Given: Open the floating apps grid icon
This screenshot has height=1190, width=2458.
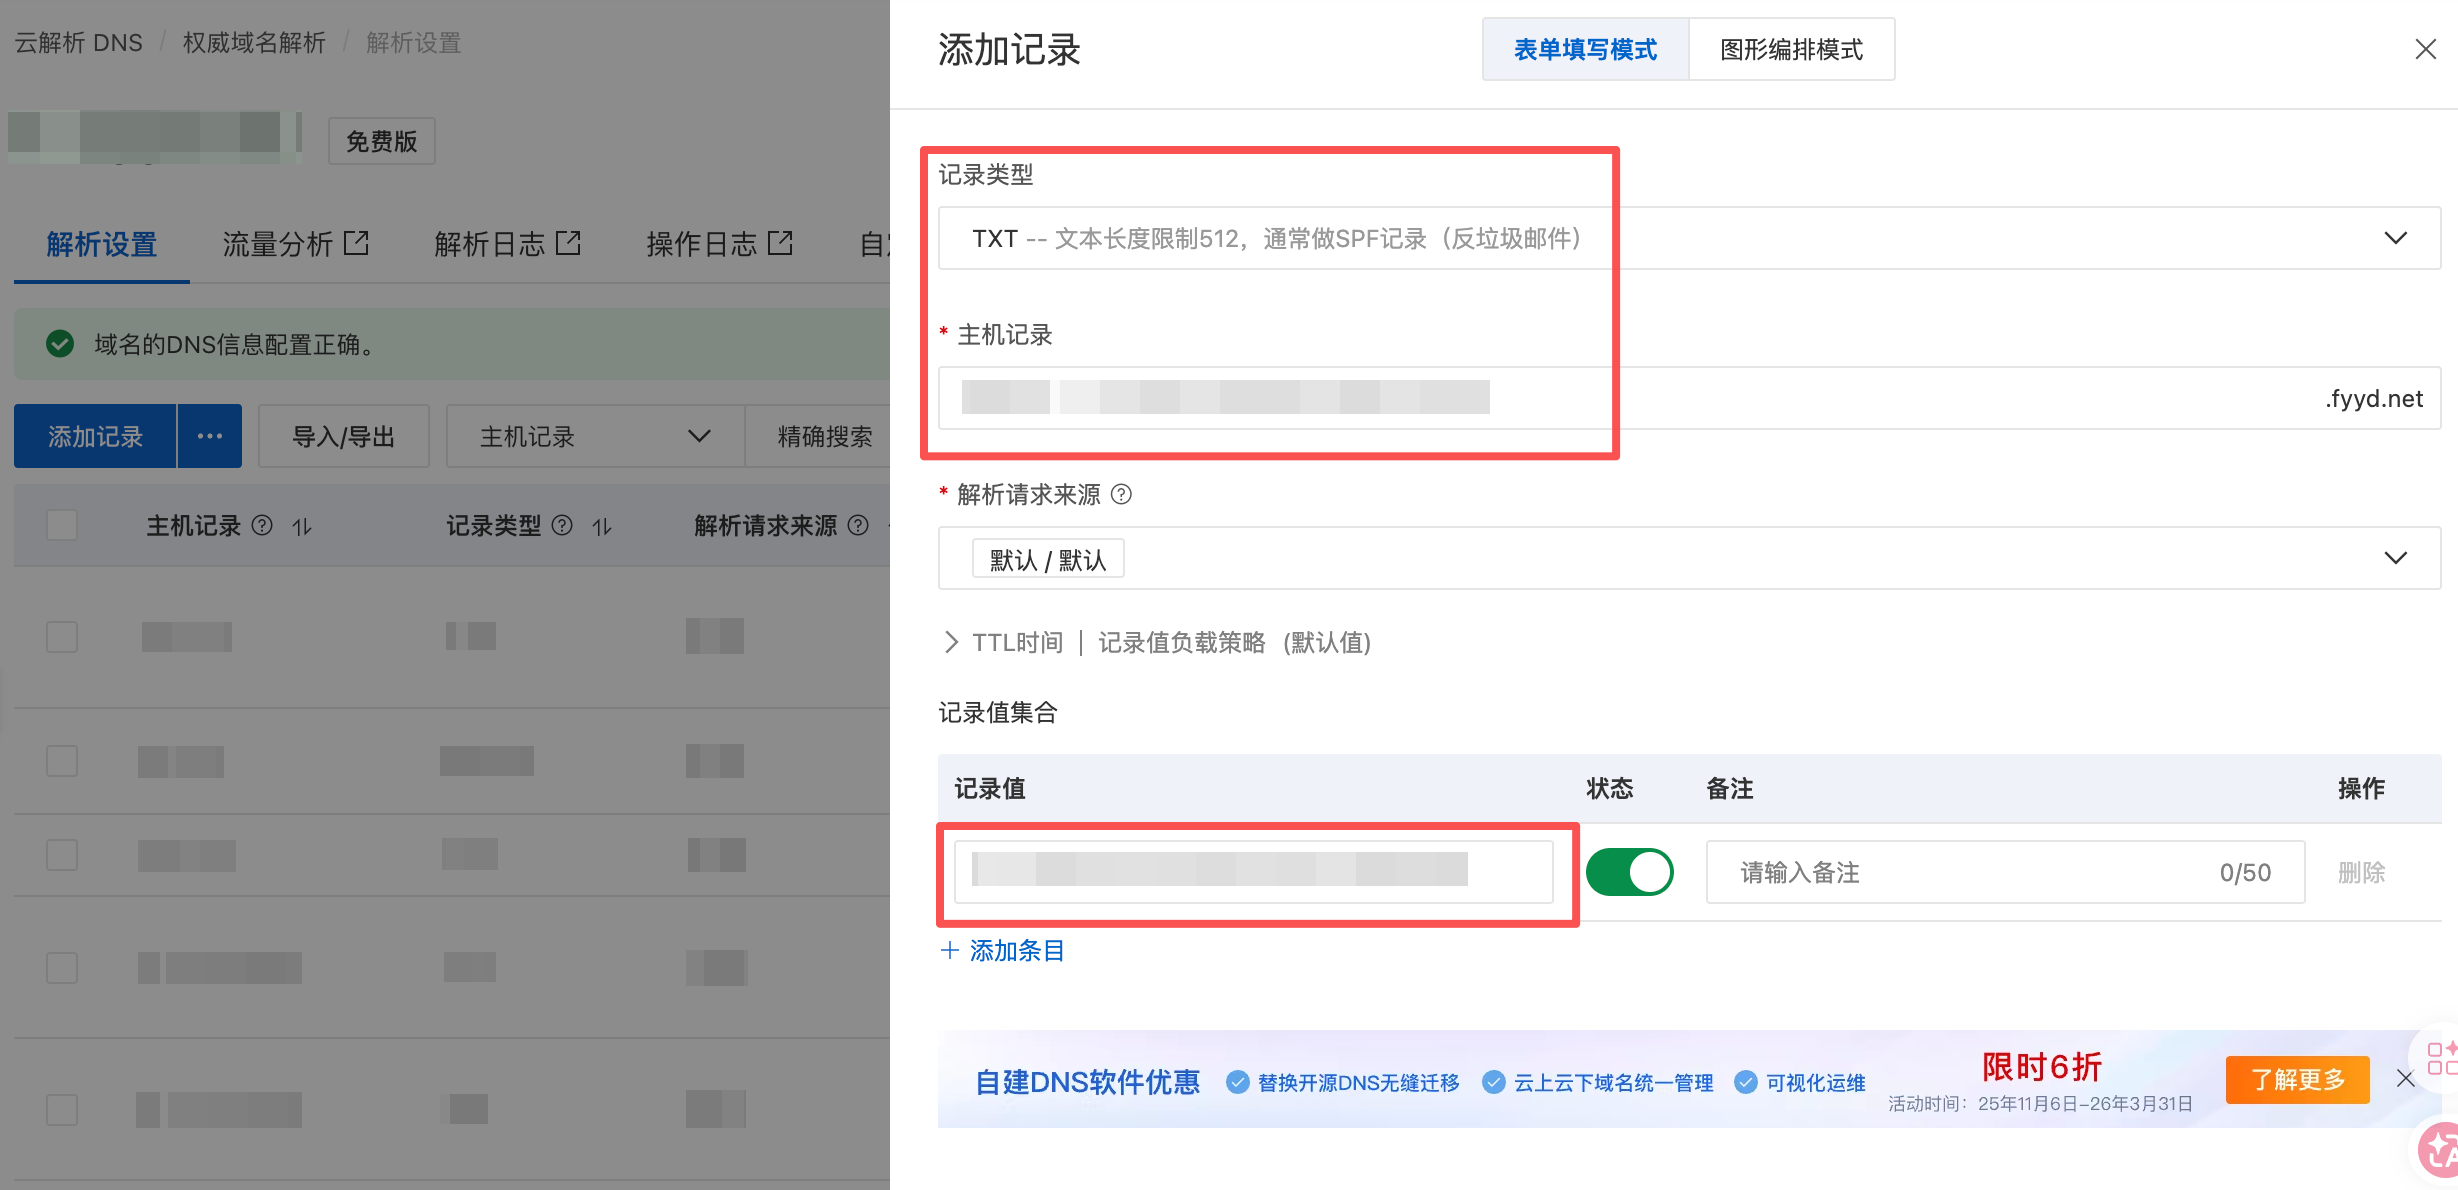Looking at the screenshot, I should click(2441, 1057).
